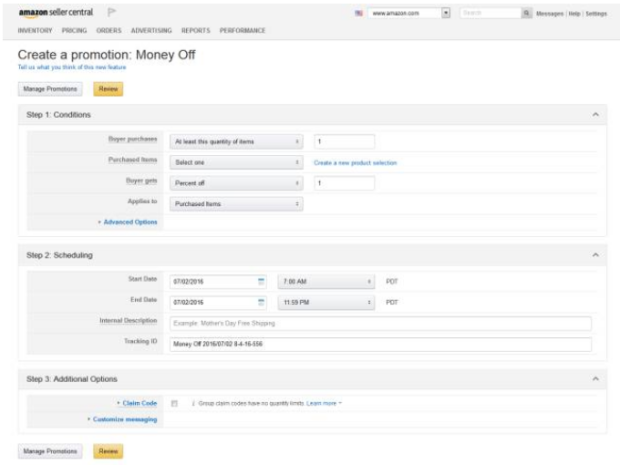Open the 7:00 AM start time dropdown
620x465 pixels.
(x=326, y=282)
